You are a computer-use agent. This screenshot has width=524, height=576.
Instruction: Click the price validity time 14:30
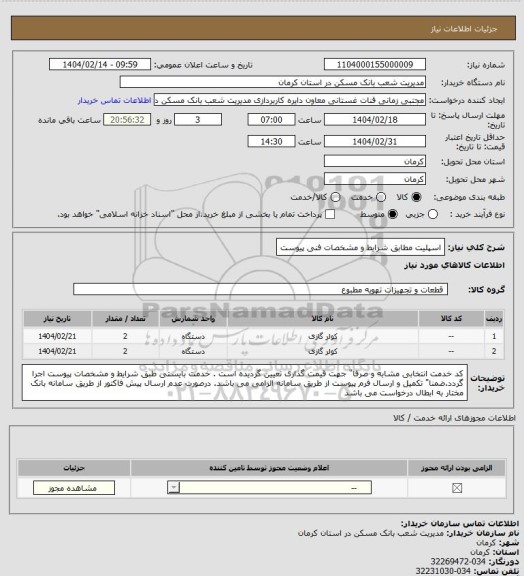tap(272, 141)
